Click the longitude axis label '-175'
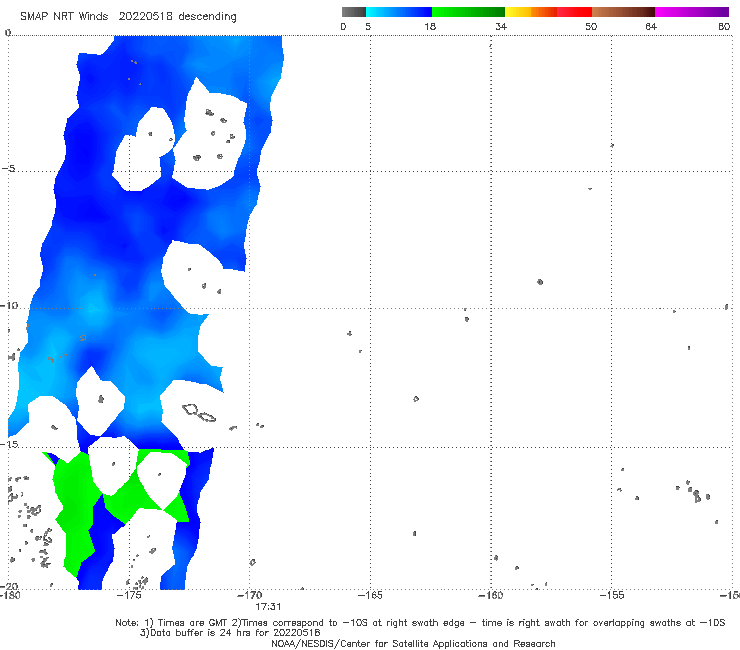This screenshot has height=650, width=740. coord(130,595)
